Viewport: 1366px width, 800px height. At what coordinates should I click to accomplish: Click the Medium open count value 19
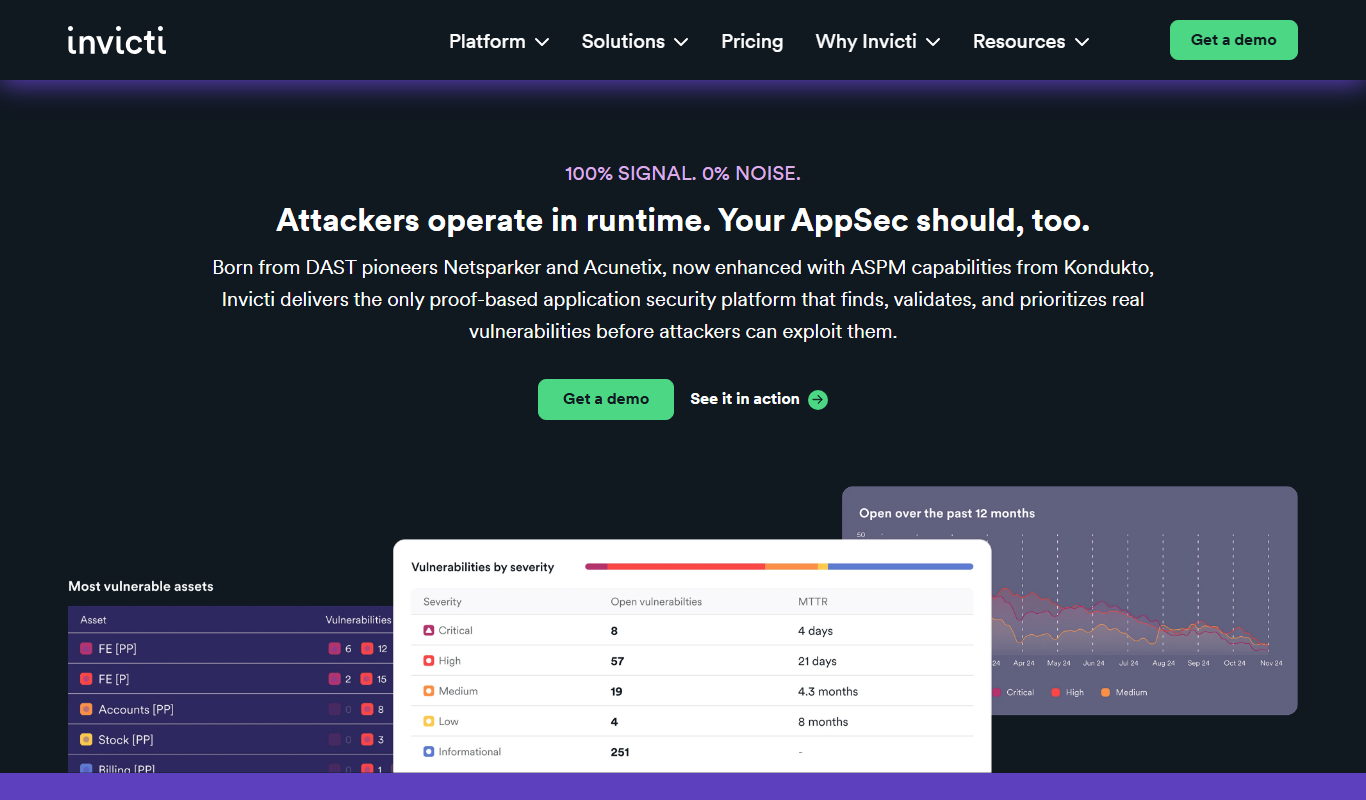click(x=617, y=691)
